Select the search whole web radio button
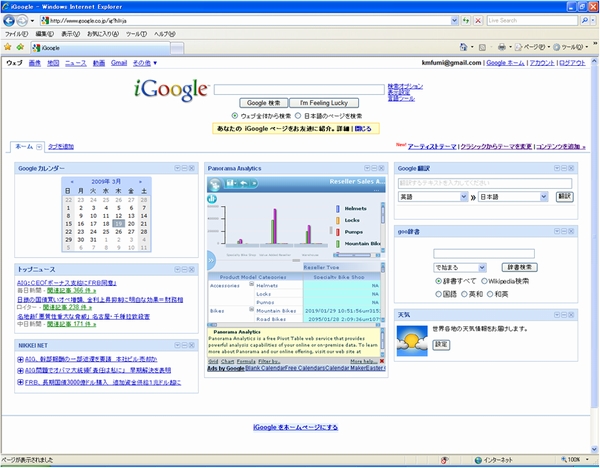This screenshot has height=468, width=600. 235,116
